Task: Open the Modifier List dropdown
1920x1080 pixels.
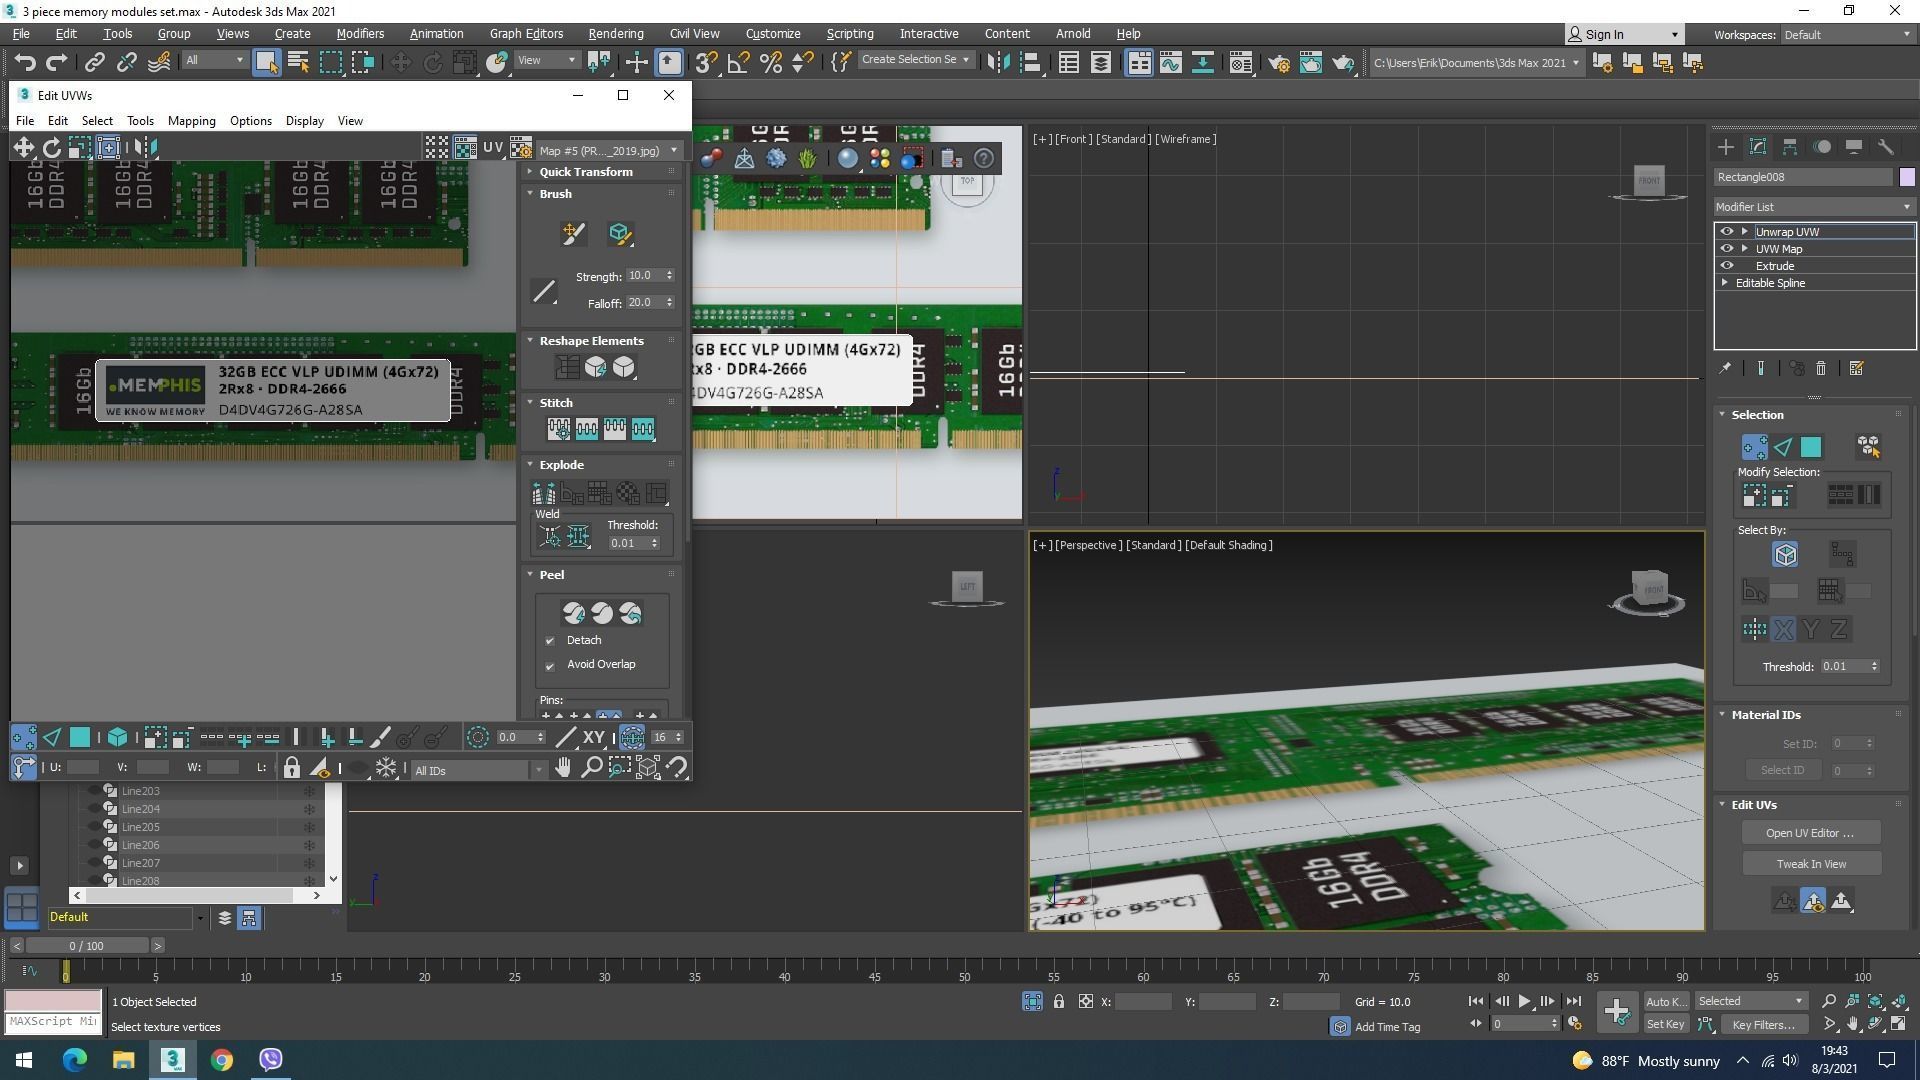Action: (1814, 207)
